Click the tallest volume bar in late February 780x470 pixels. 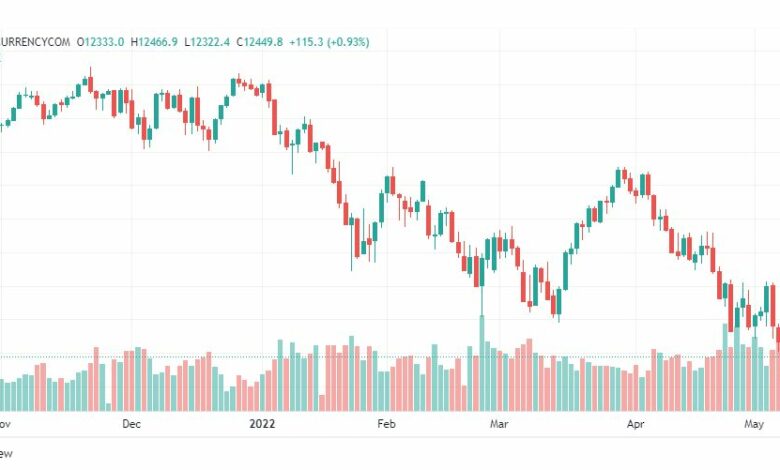point(482,363)
